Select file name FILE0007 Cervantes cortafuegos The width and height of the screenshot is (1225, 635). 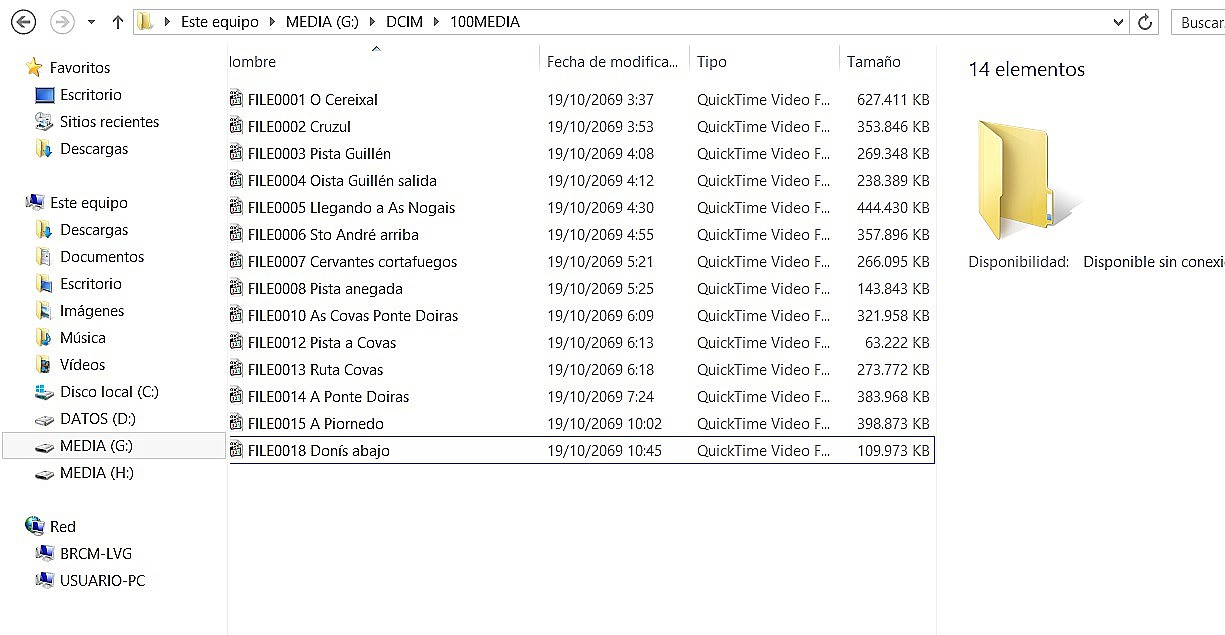tap(353, 262)
